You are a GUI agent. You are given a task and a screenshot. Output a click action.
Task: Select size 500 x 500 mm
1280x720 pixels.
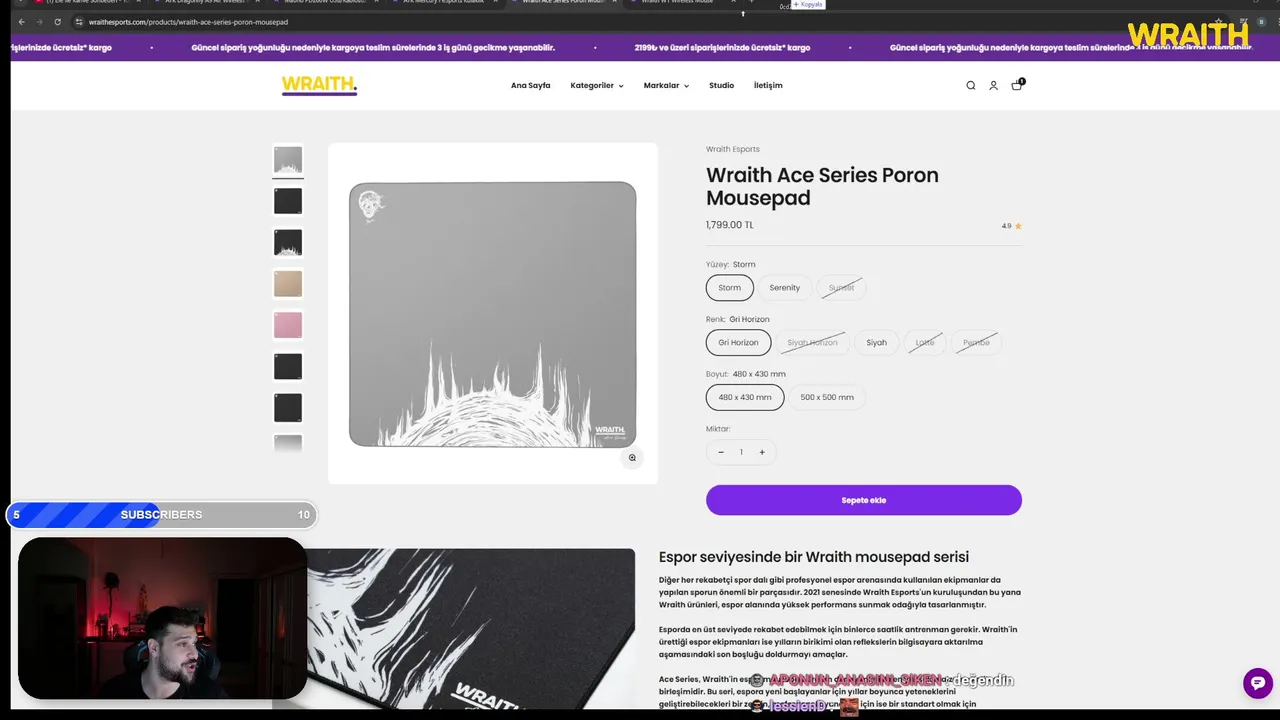827,397
